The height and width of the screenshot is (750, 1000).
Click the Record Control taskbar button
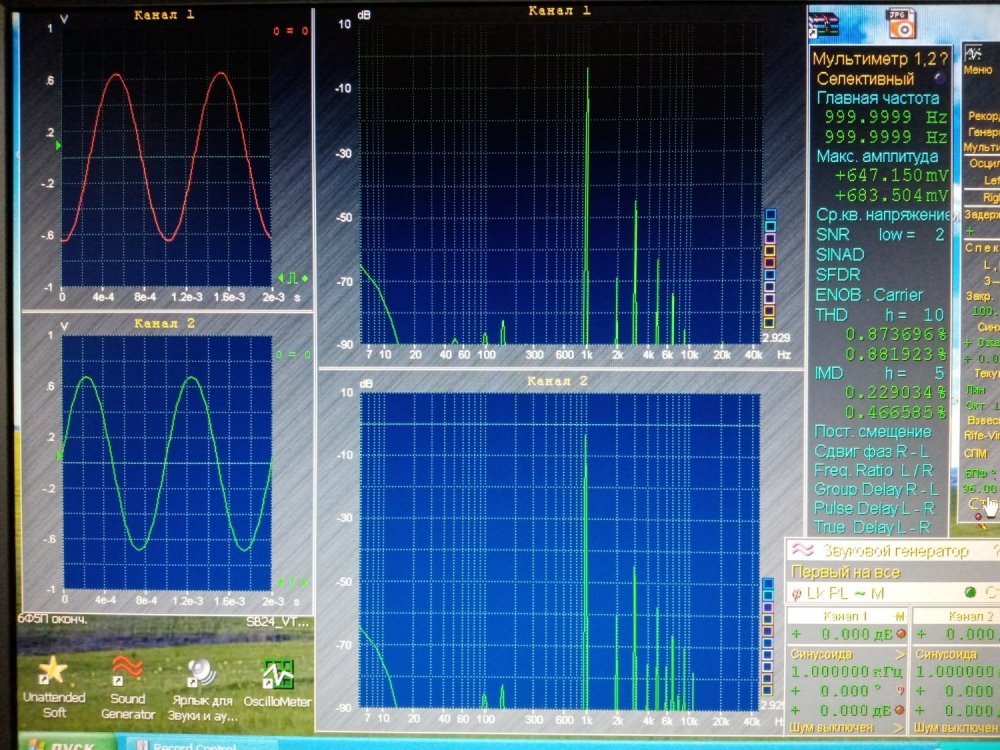pyautogui.click(x=195, y=743)
